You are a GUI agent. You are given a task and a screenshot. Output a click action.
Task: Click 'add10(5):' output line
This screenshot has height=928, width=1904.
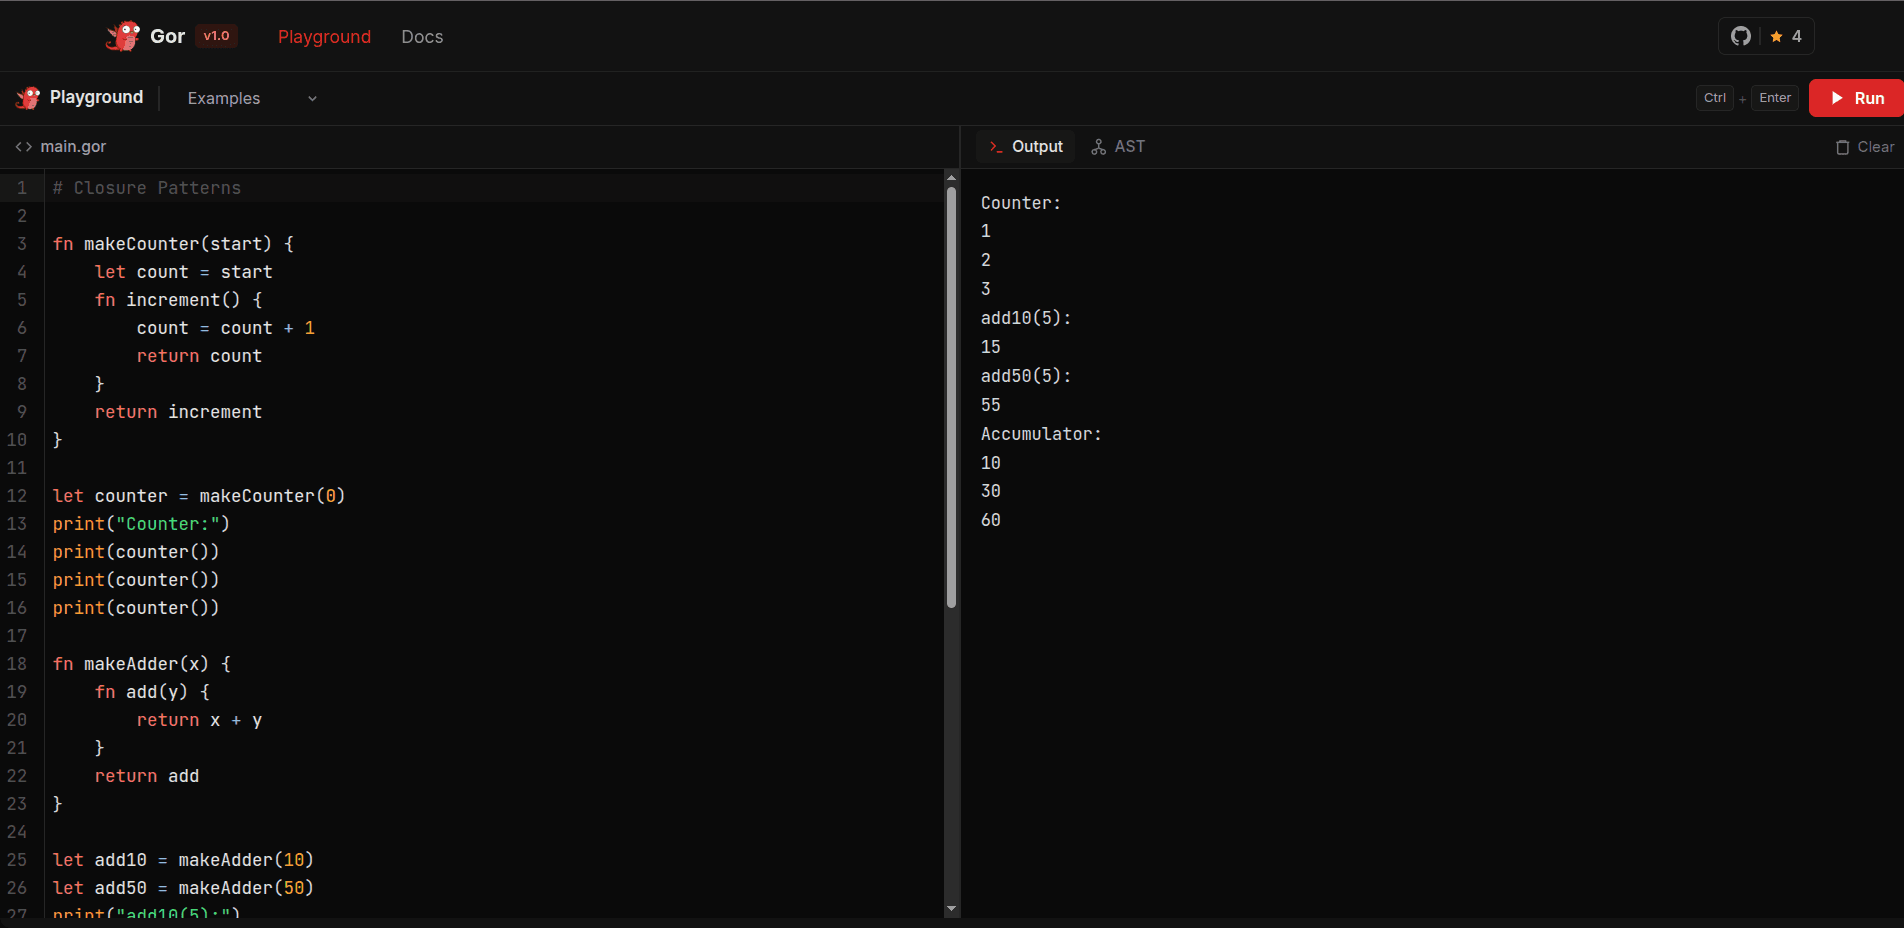[1026, 318]
